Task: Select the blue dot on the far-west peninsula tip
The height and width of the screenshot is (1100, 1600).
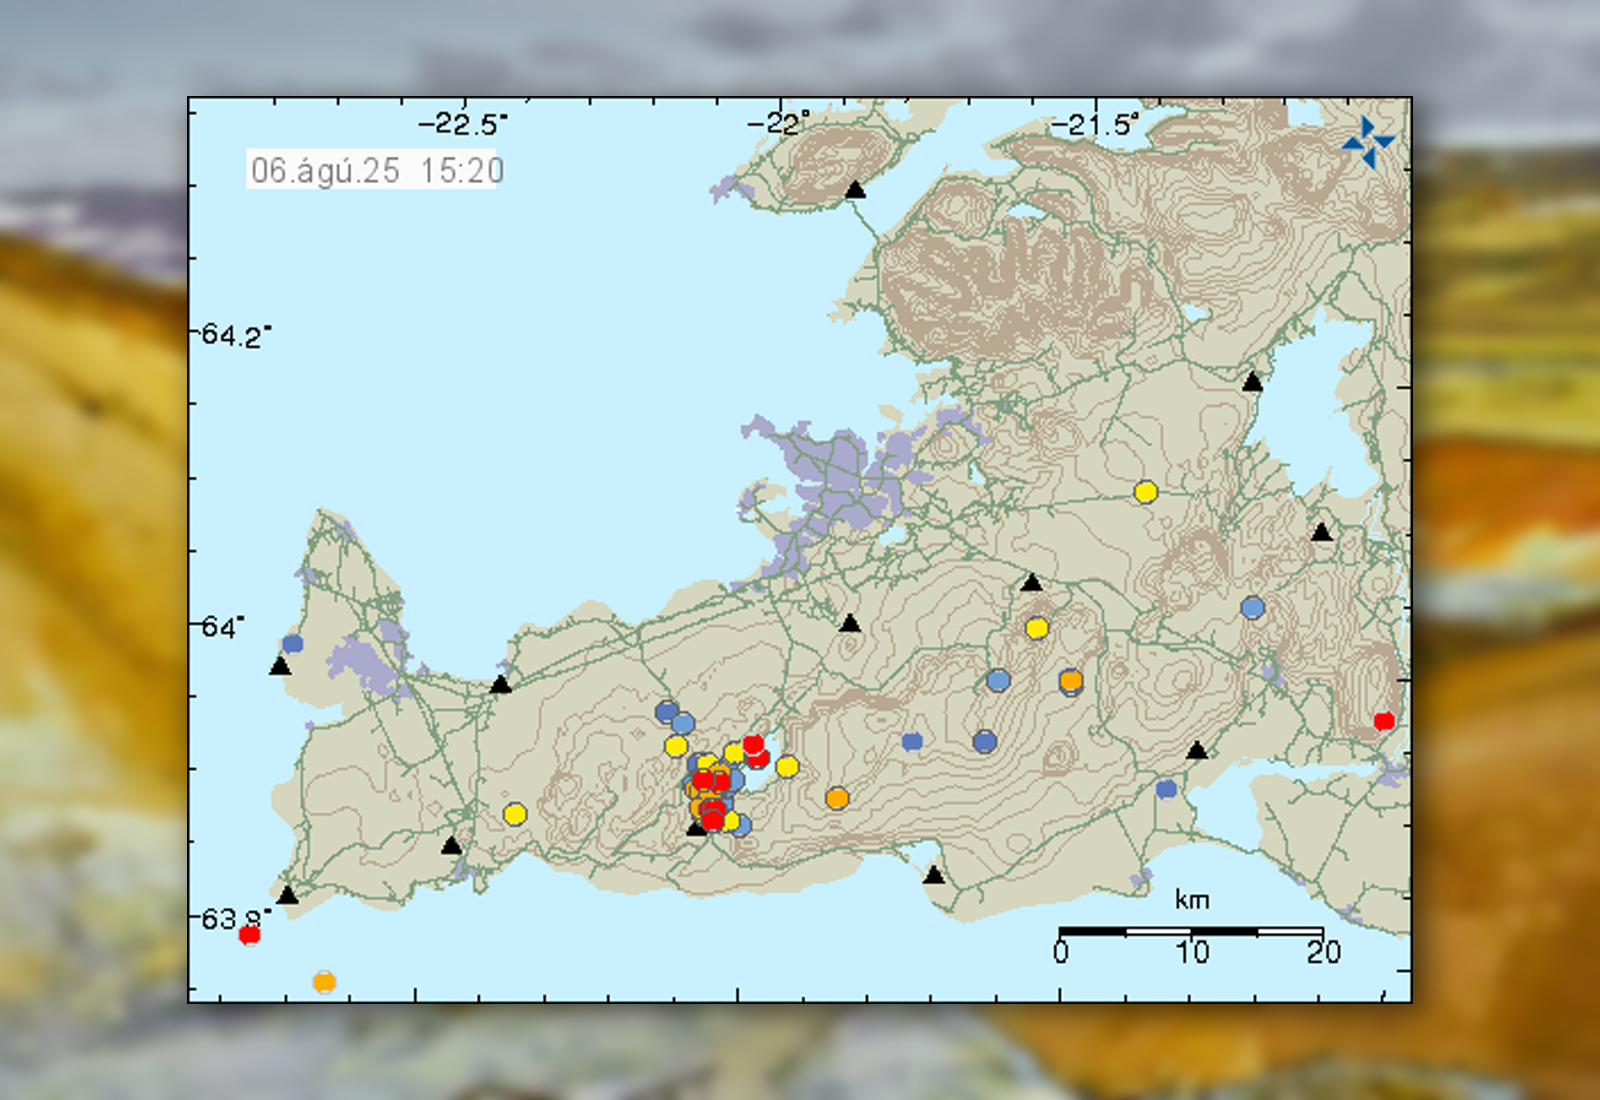Action: (x=292, y=644)
